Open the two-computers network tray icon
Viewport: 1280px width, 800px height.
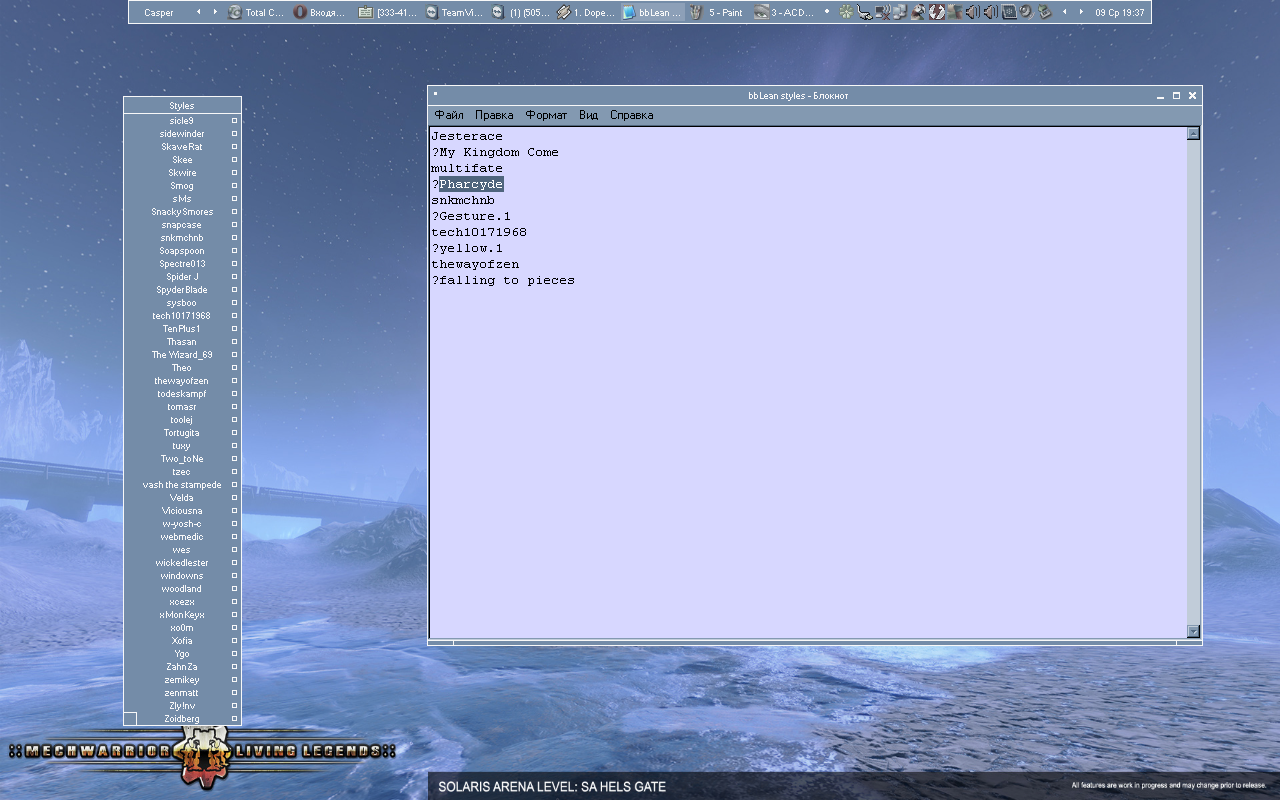pos(900,12)
